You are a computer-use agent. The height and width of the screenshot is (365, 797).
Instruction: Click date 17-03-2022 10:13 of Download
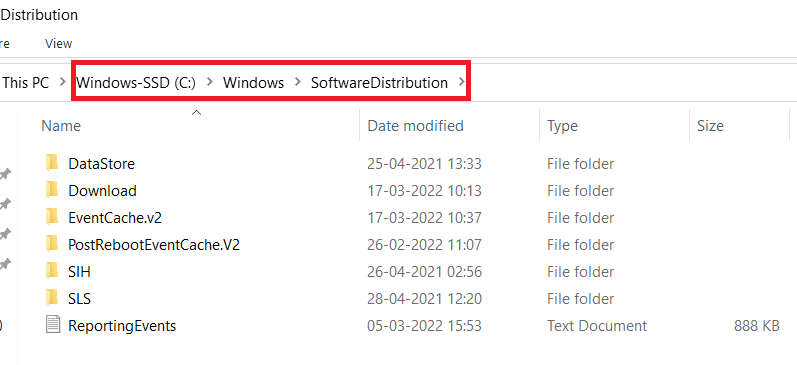coord(424,191)
